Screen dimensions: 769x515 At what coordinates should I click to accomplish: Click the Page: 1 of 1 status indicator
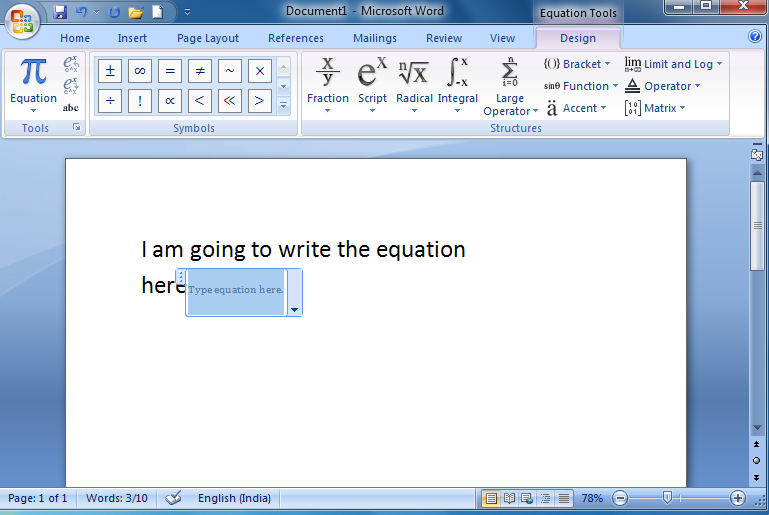pyautogui.click(x=37, y=498)
